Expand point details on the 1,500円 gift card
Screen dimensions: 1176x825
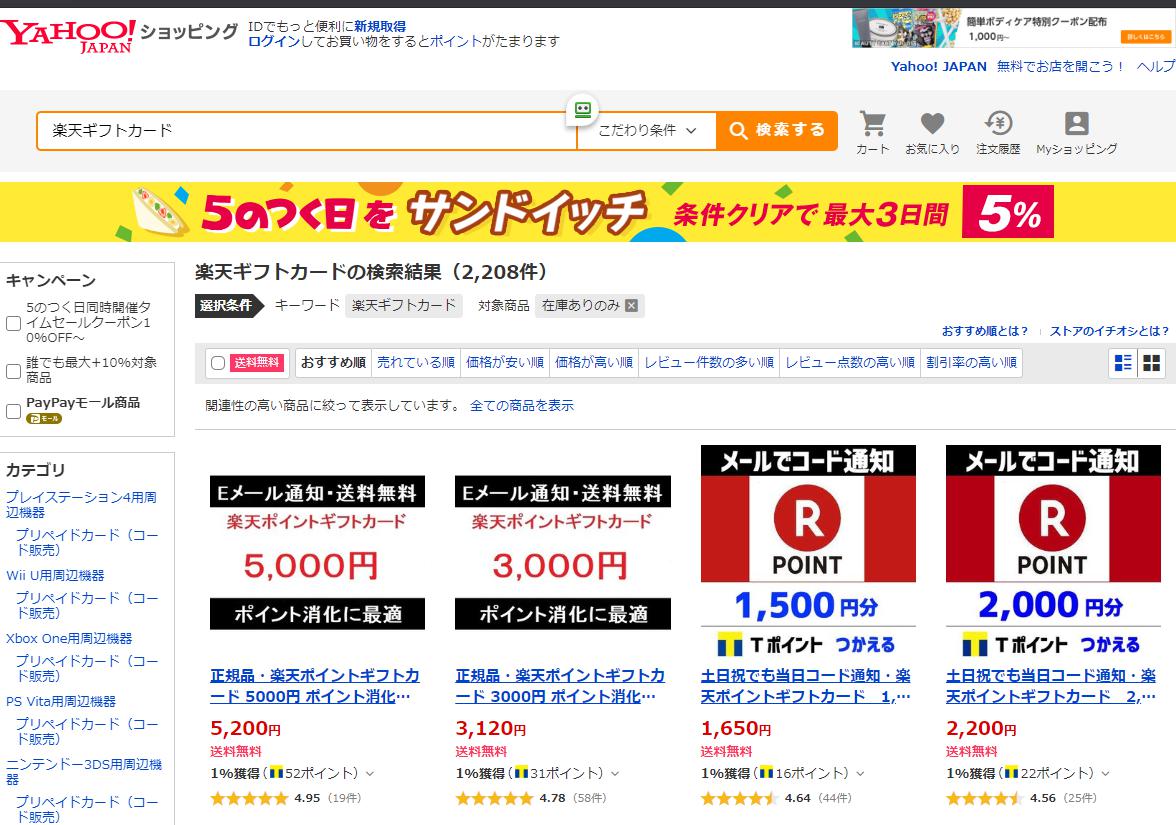(857, 772)
